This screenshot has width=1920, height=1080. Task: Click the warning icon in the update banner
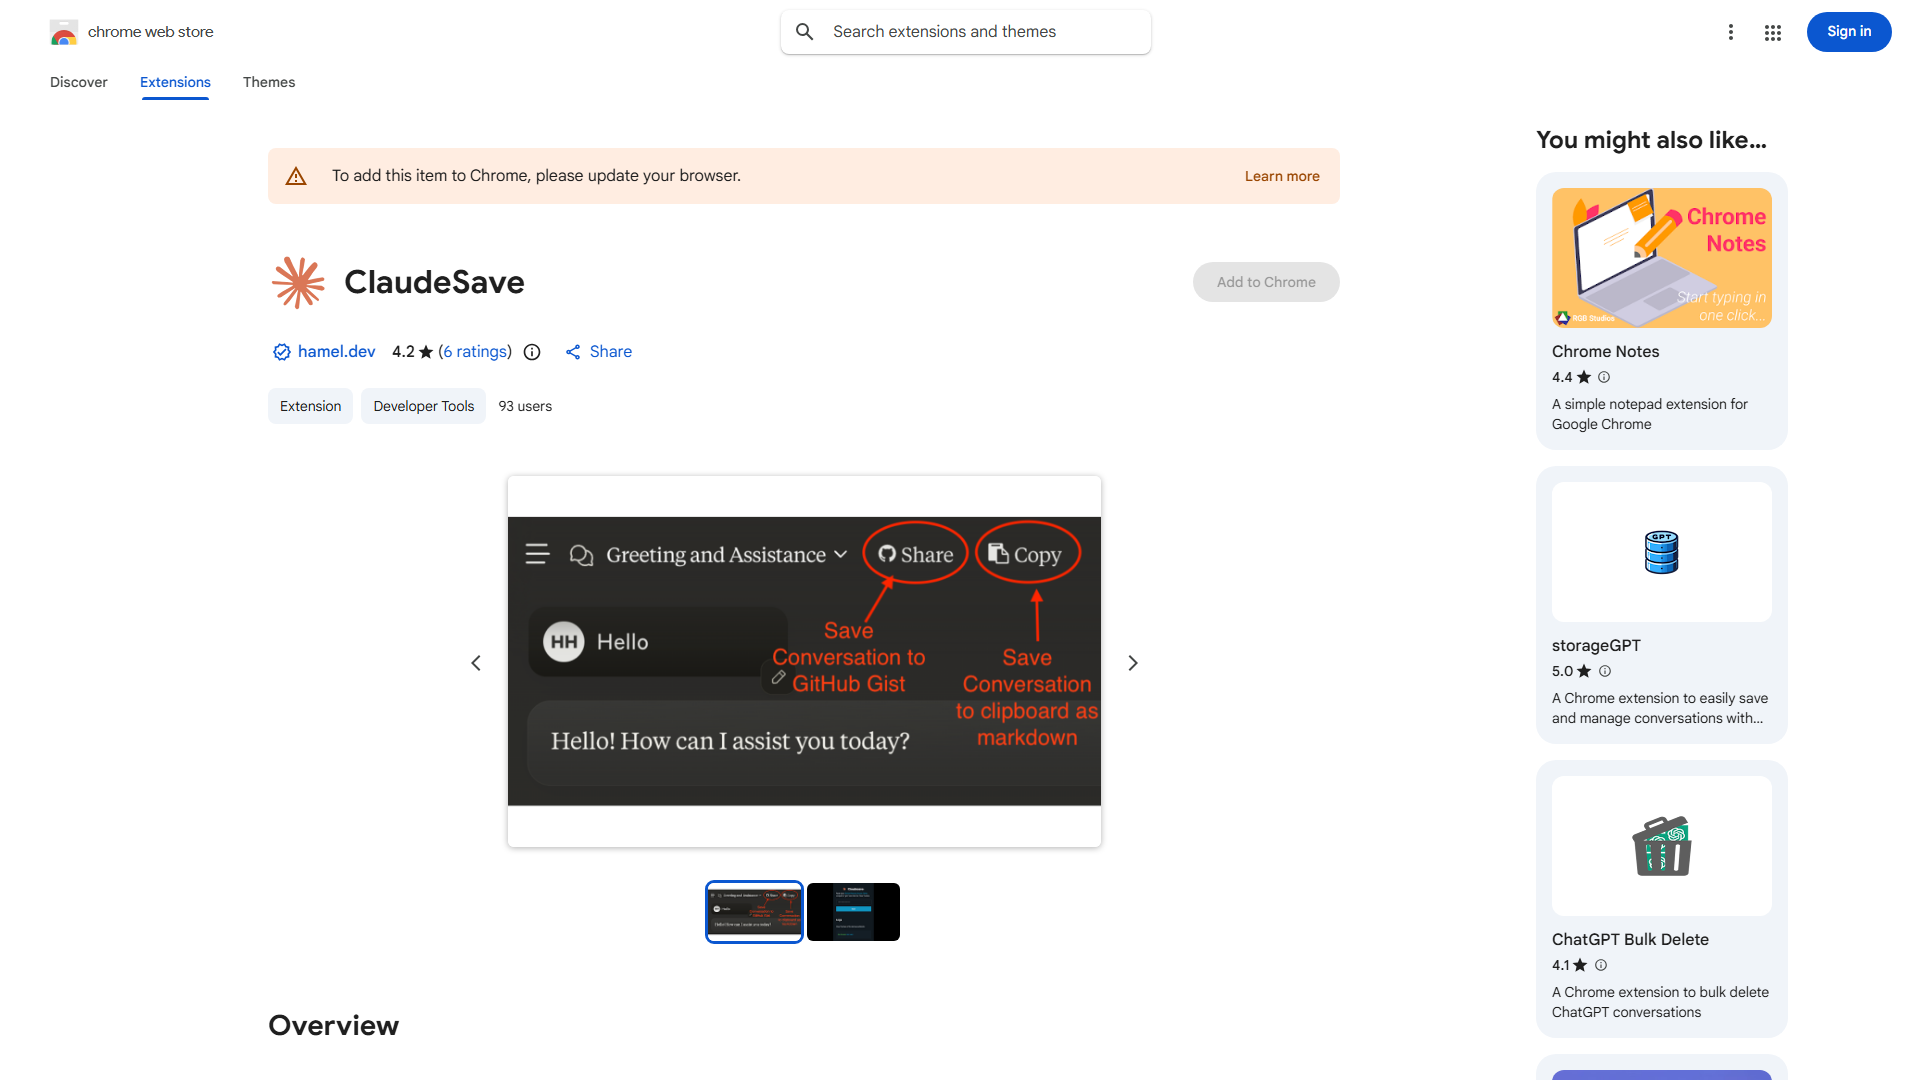tap(296, 175)
